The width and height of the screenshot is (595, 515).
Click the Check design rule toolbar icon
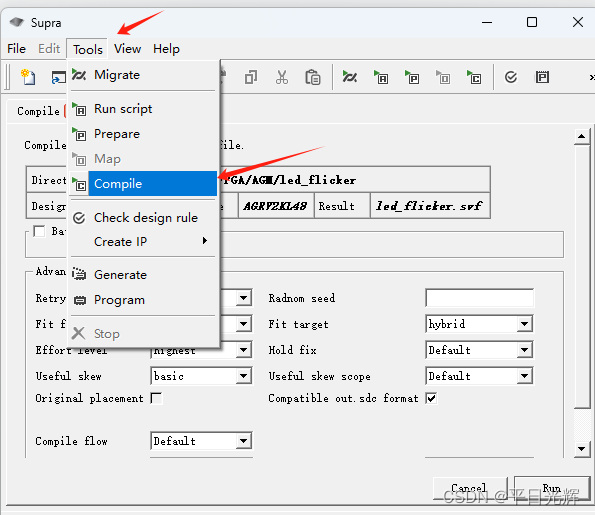click(x=511, y=77)
